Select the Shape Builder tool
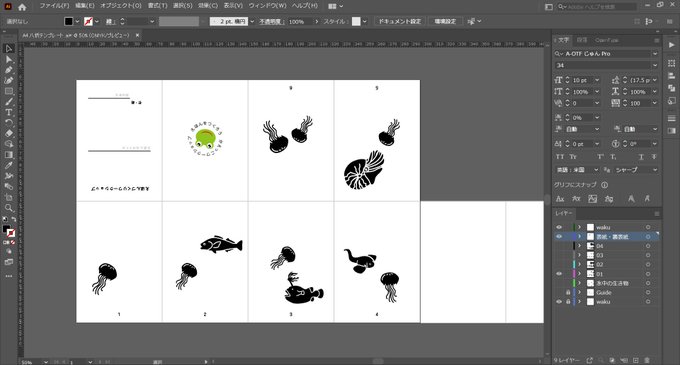 [x=9, y=144]
